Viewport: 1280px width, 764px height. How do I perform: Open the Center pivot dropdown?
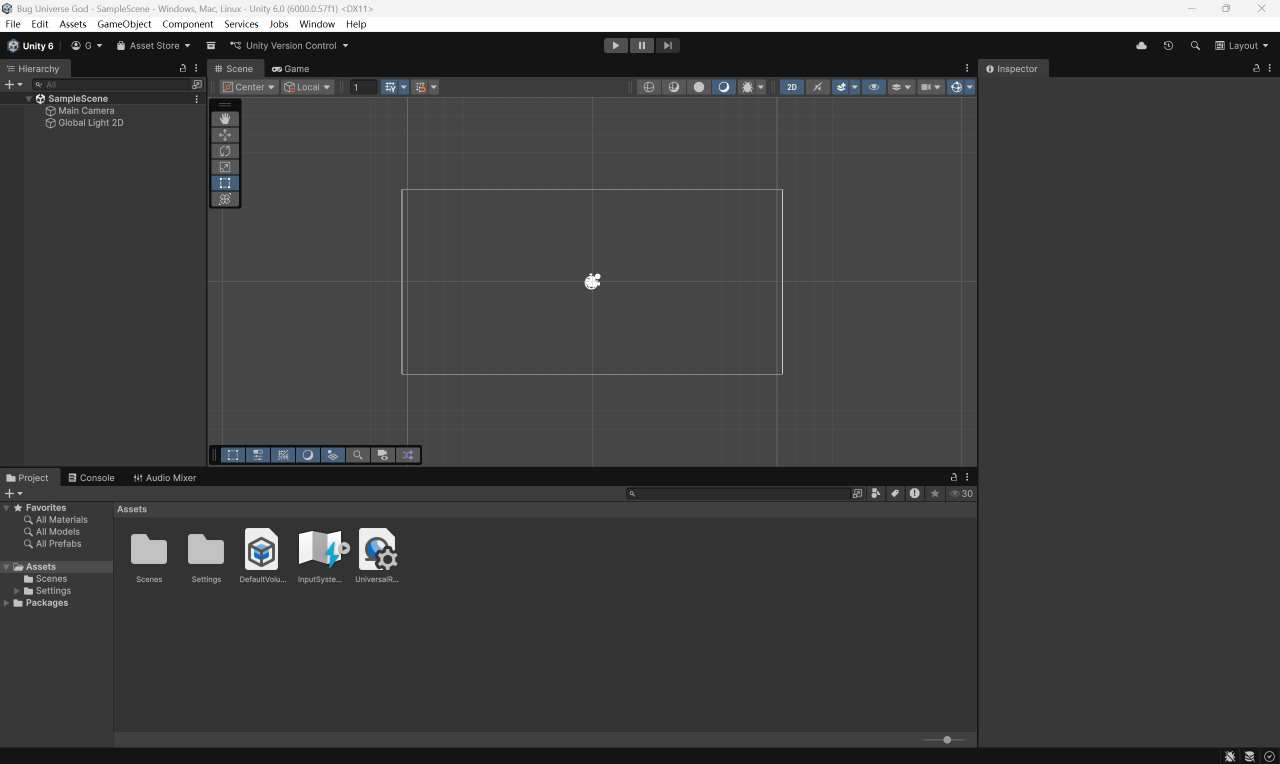tap(249, 87)
